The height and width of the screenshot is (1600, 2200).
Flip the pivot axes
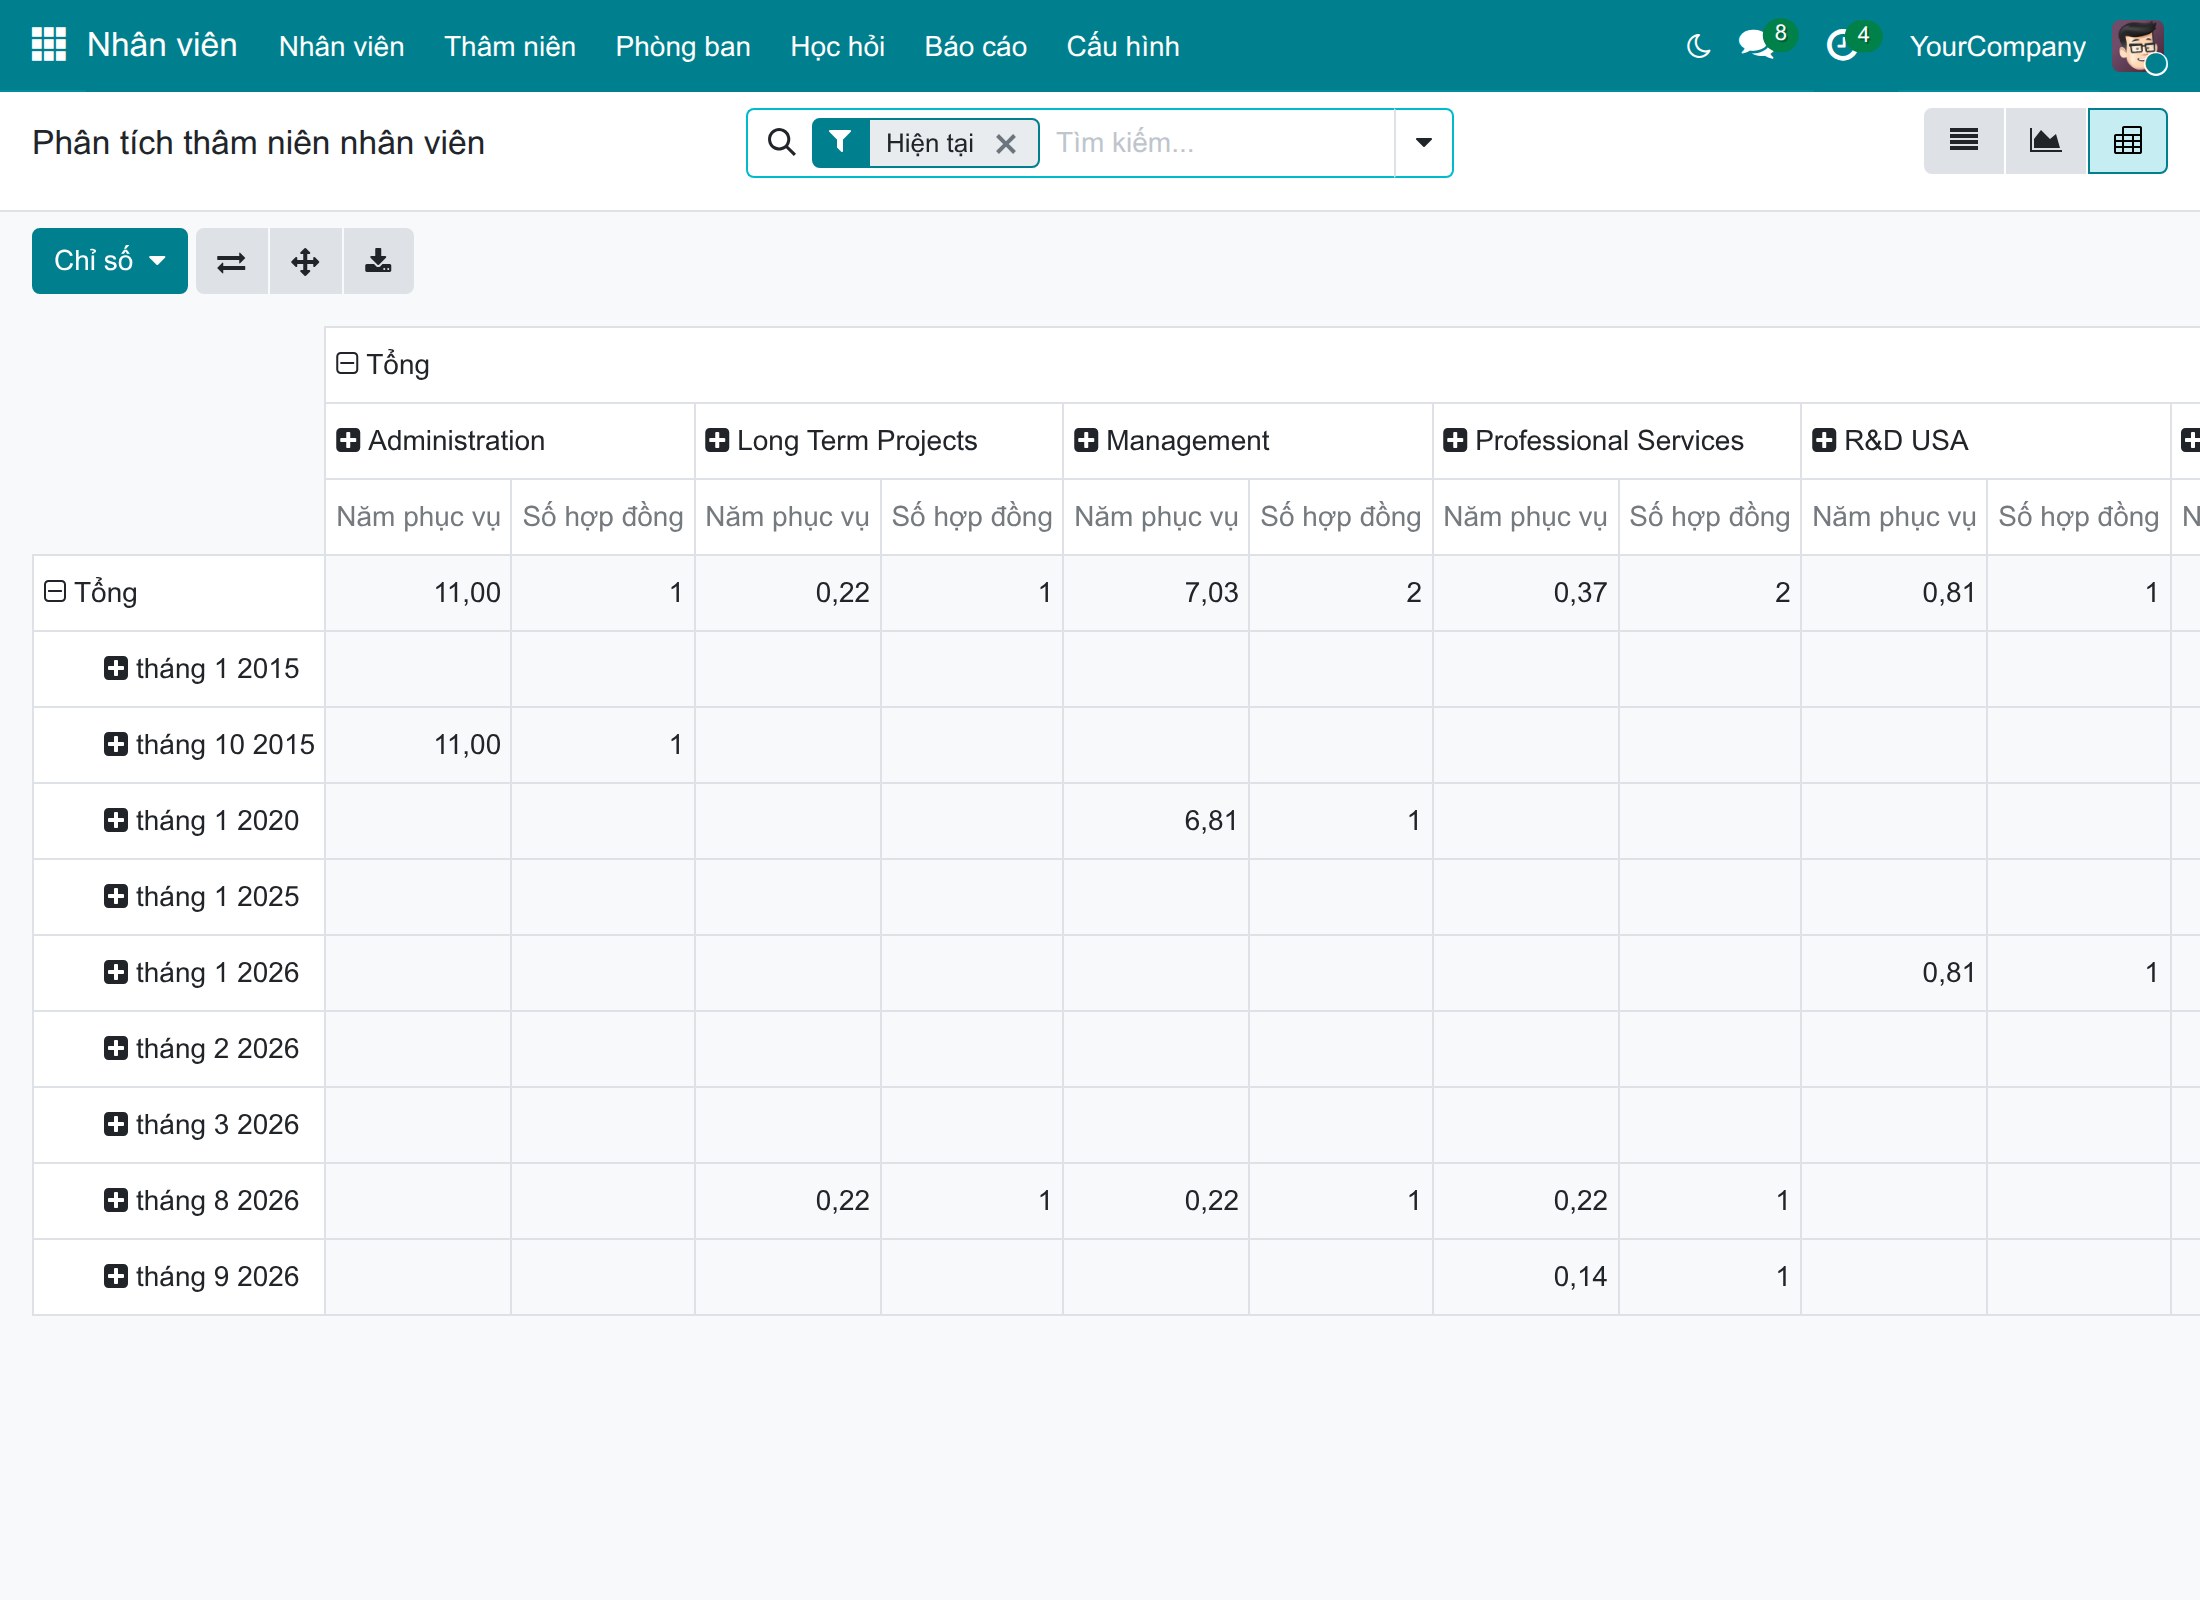pos(231,261)
